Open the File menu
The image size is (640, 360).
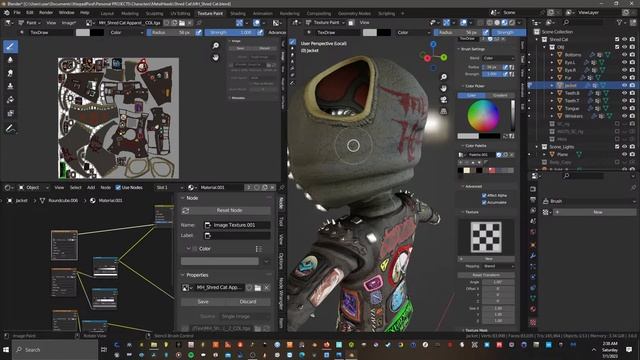pos(17,13)
